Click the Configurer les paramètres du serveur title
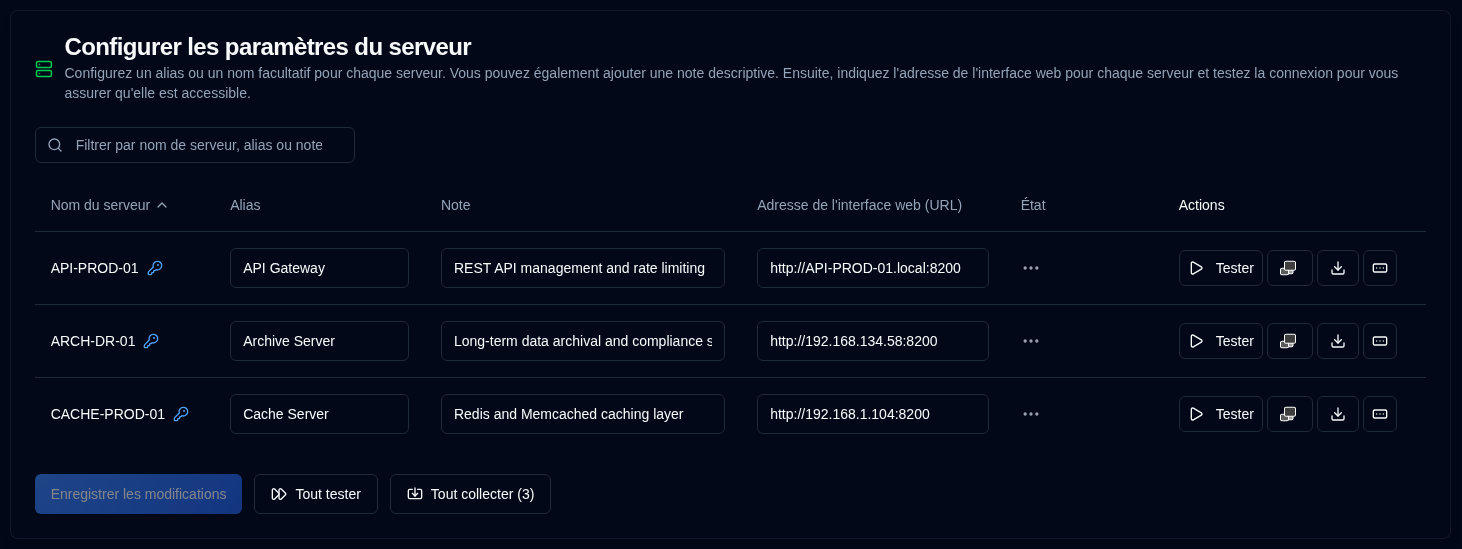 [268, 47]
